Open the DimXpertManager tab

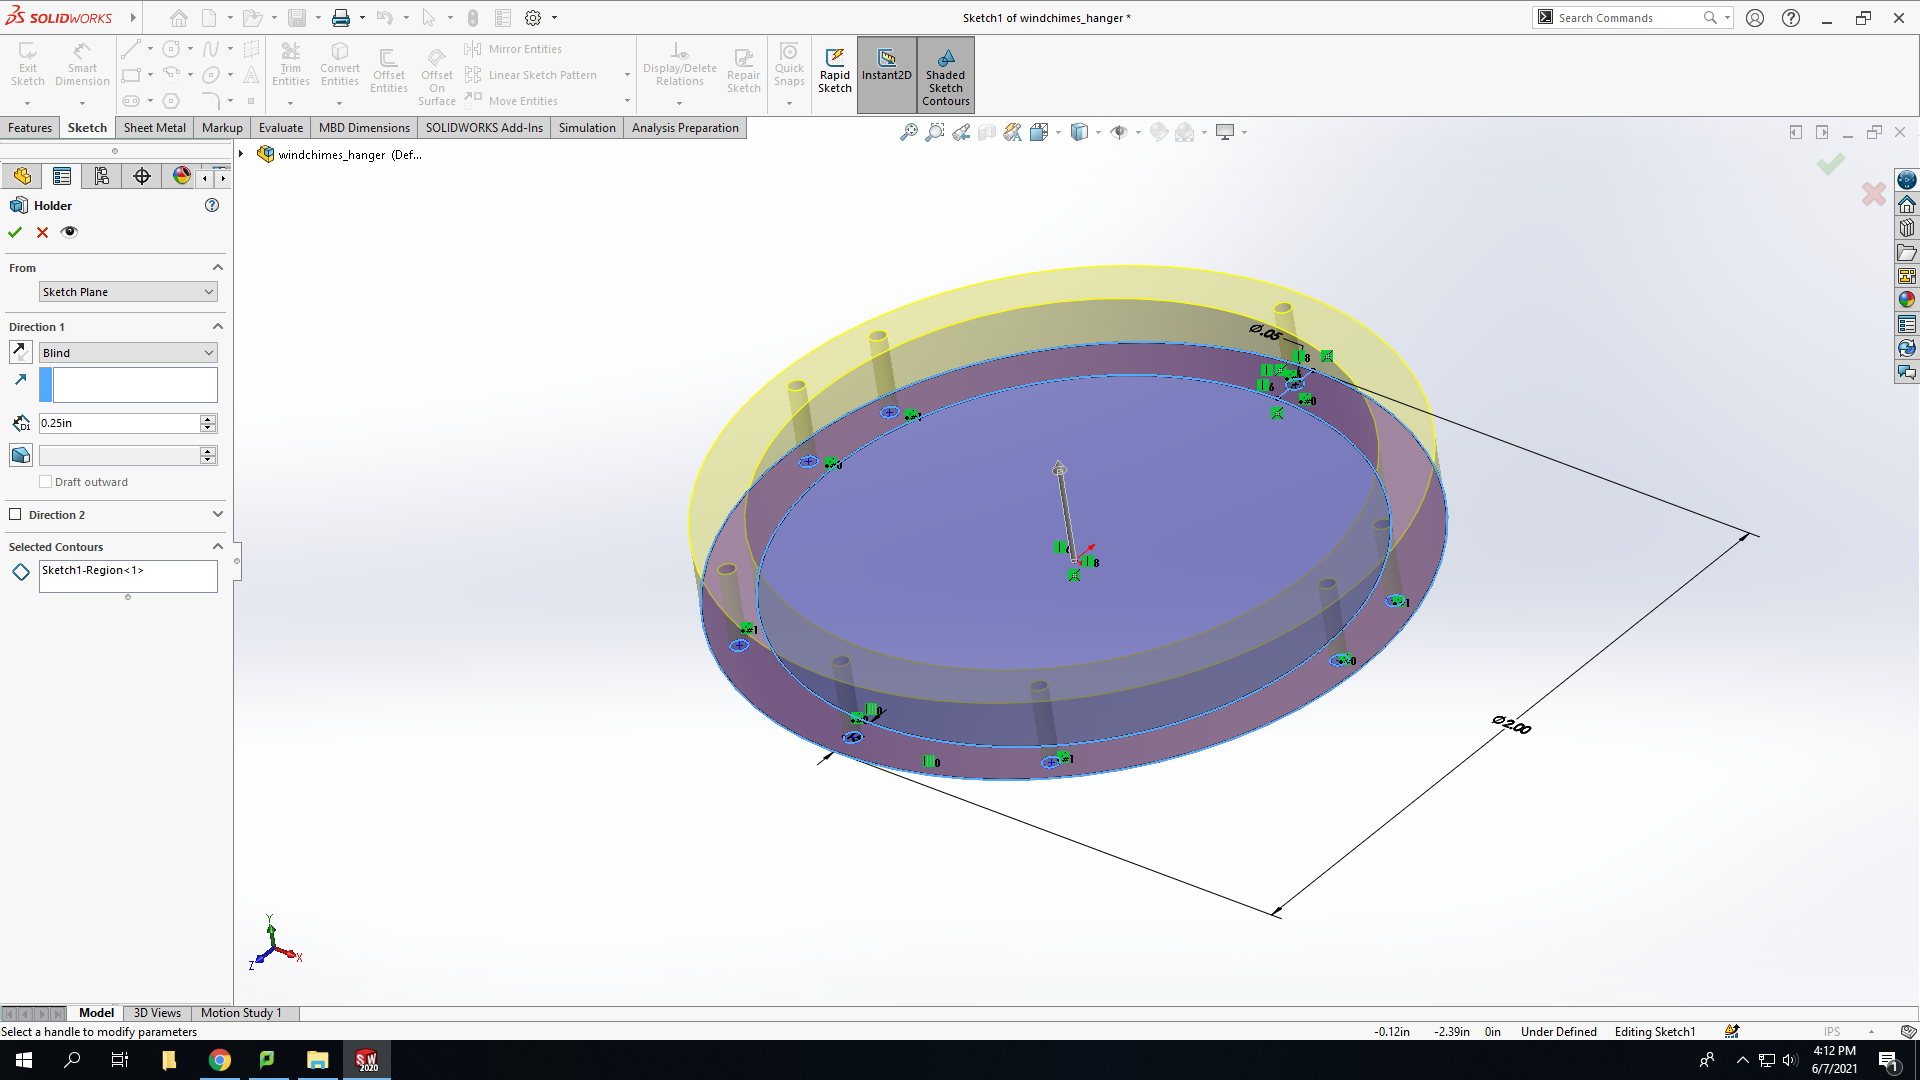point(142,176)
